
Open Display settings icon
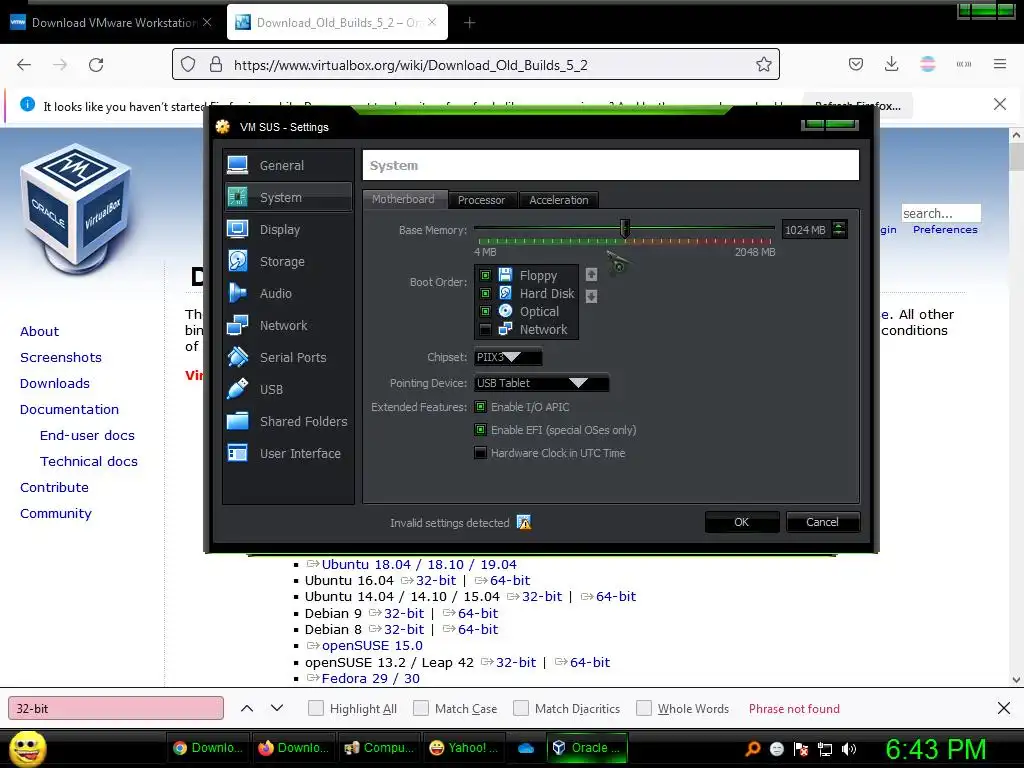(237, 229)
